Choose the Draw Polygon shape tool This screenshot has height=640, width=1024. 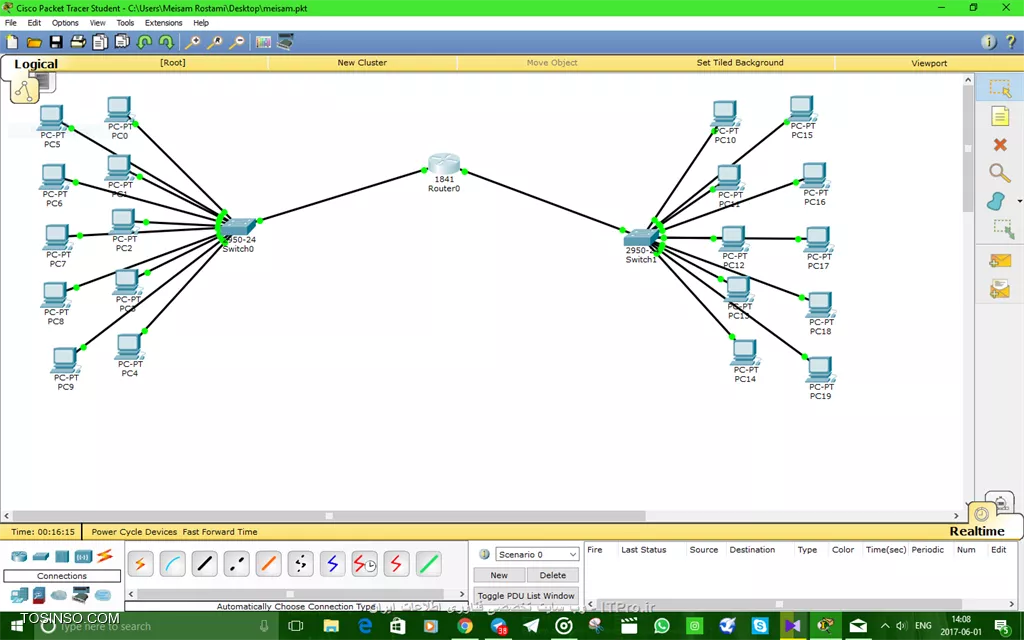click(997, 201)
